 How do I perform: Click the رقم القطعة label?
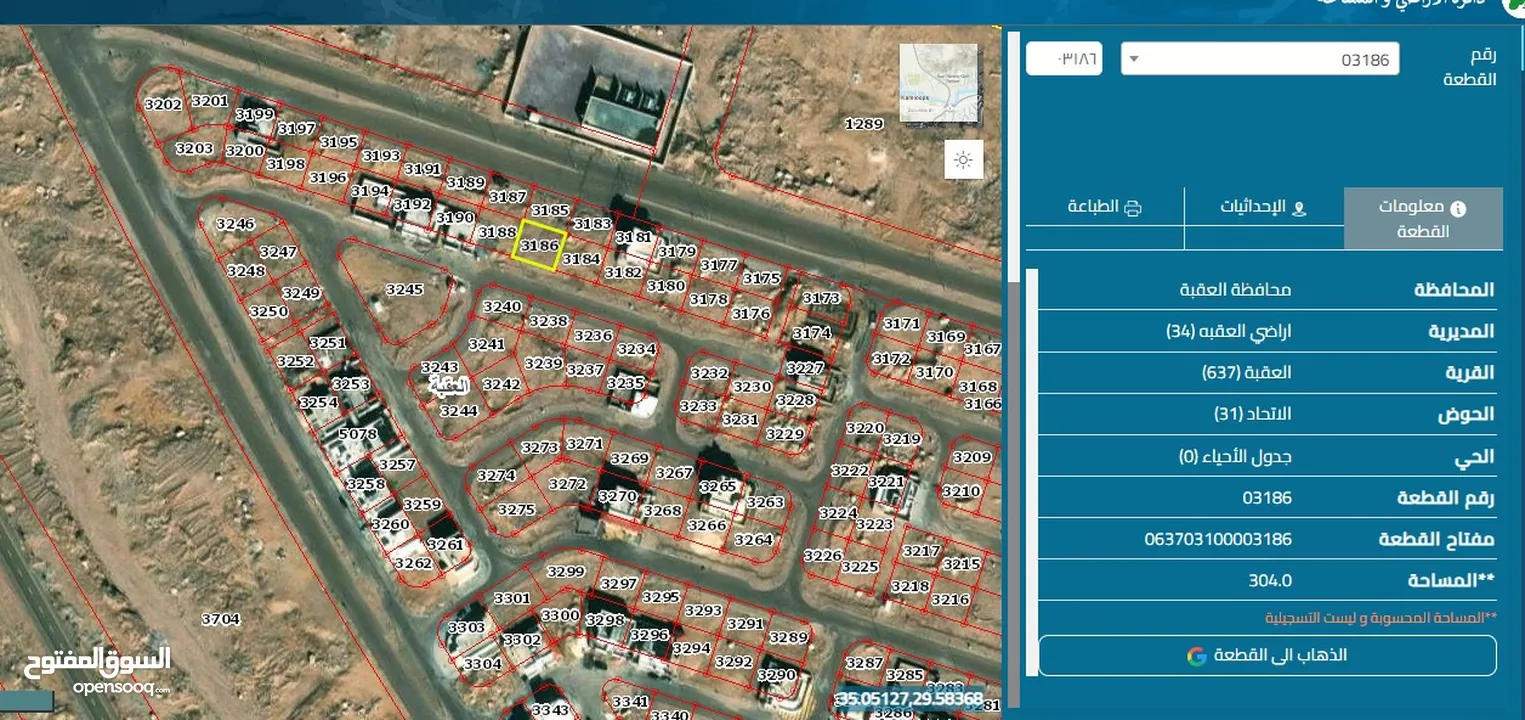1470,67
